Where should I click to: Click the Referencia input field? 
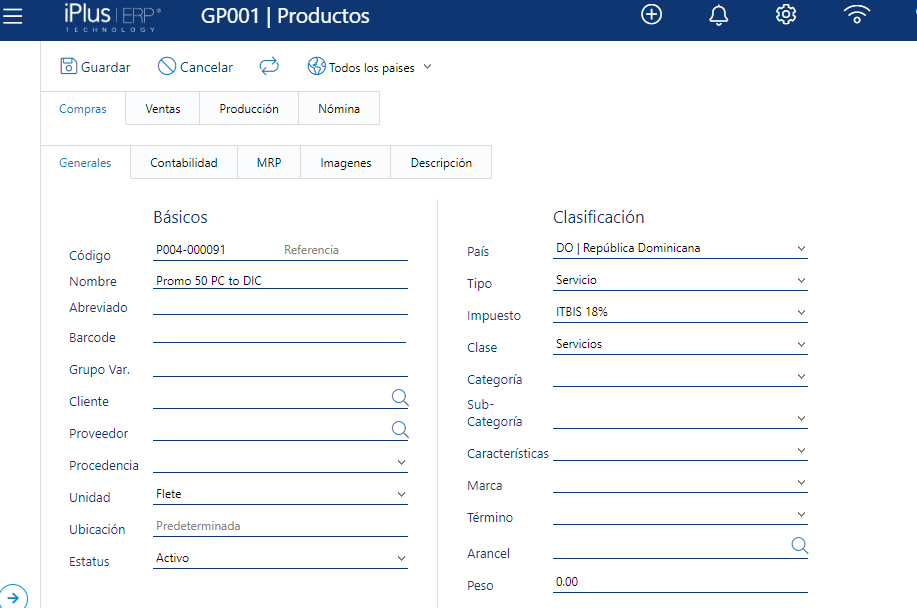point(345,250)
